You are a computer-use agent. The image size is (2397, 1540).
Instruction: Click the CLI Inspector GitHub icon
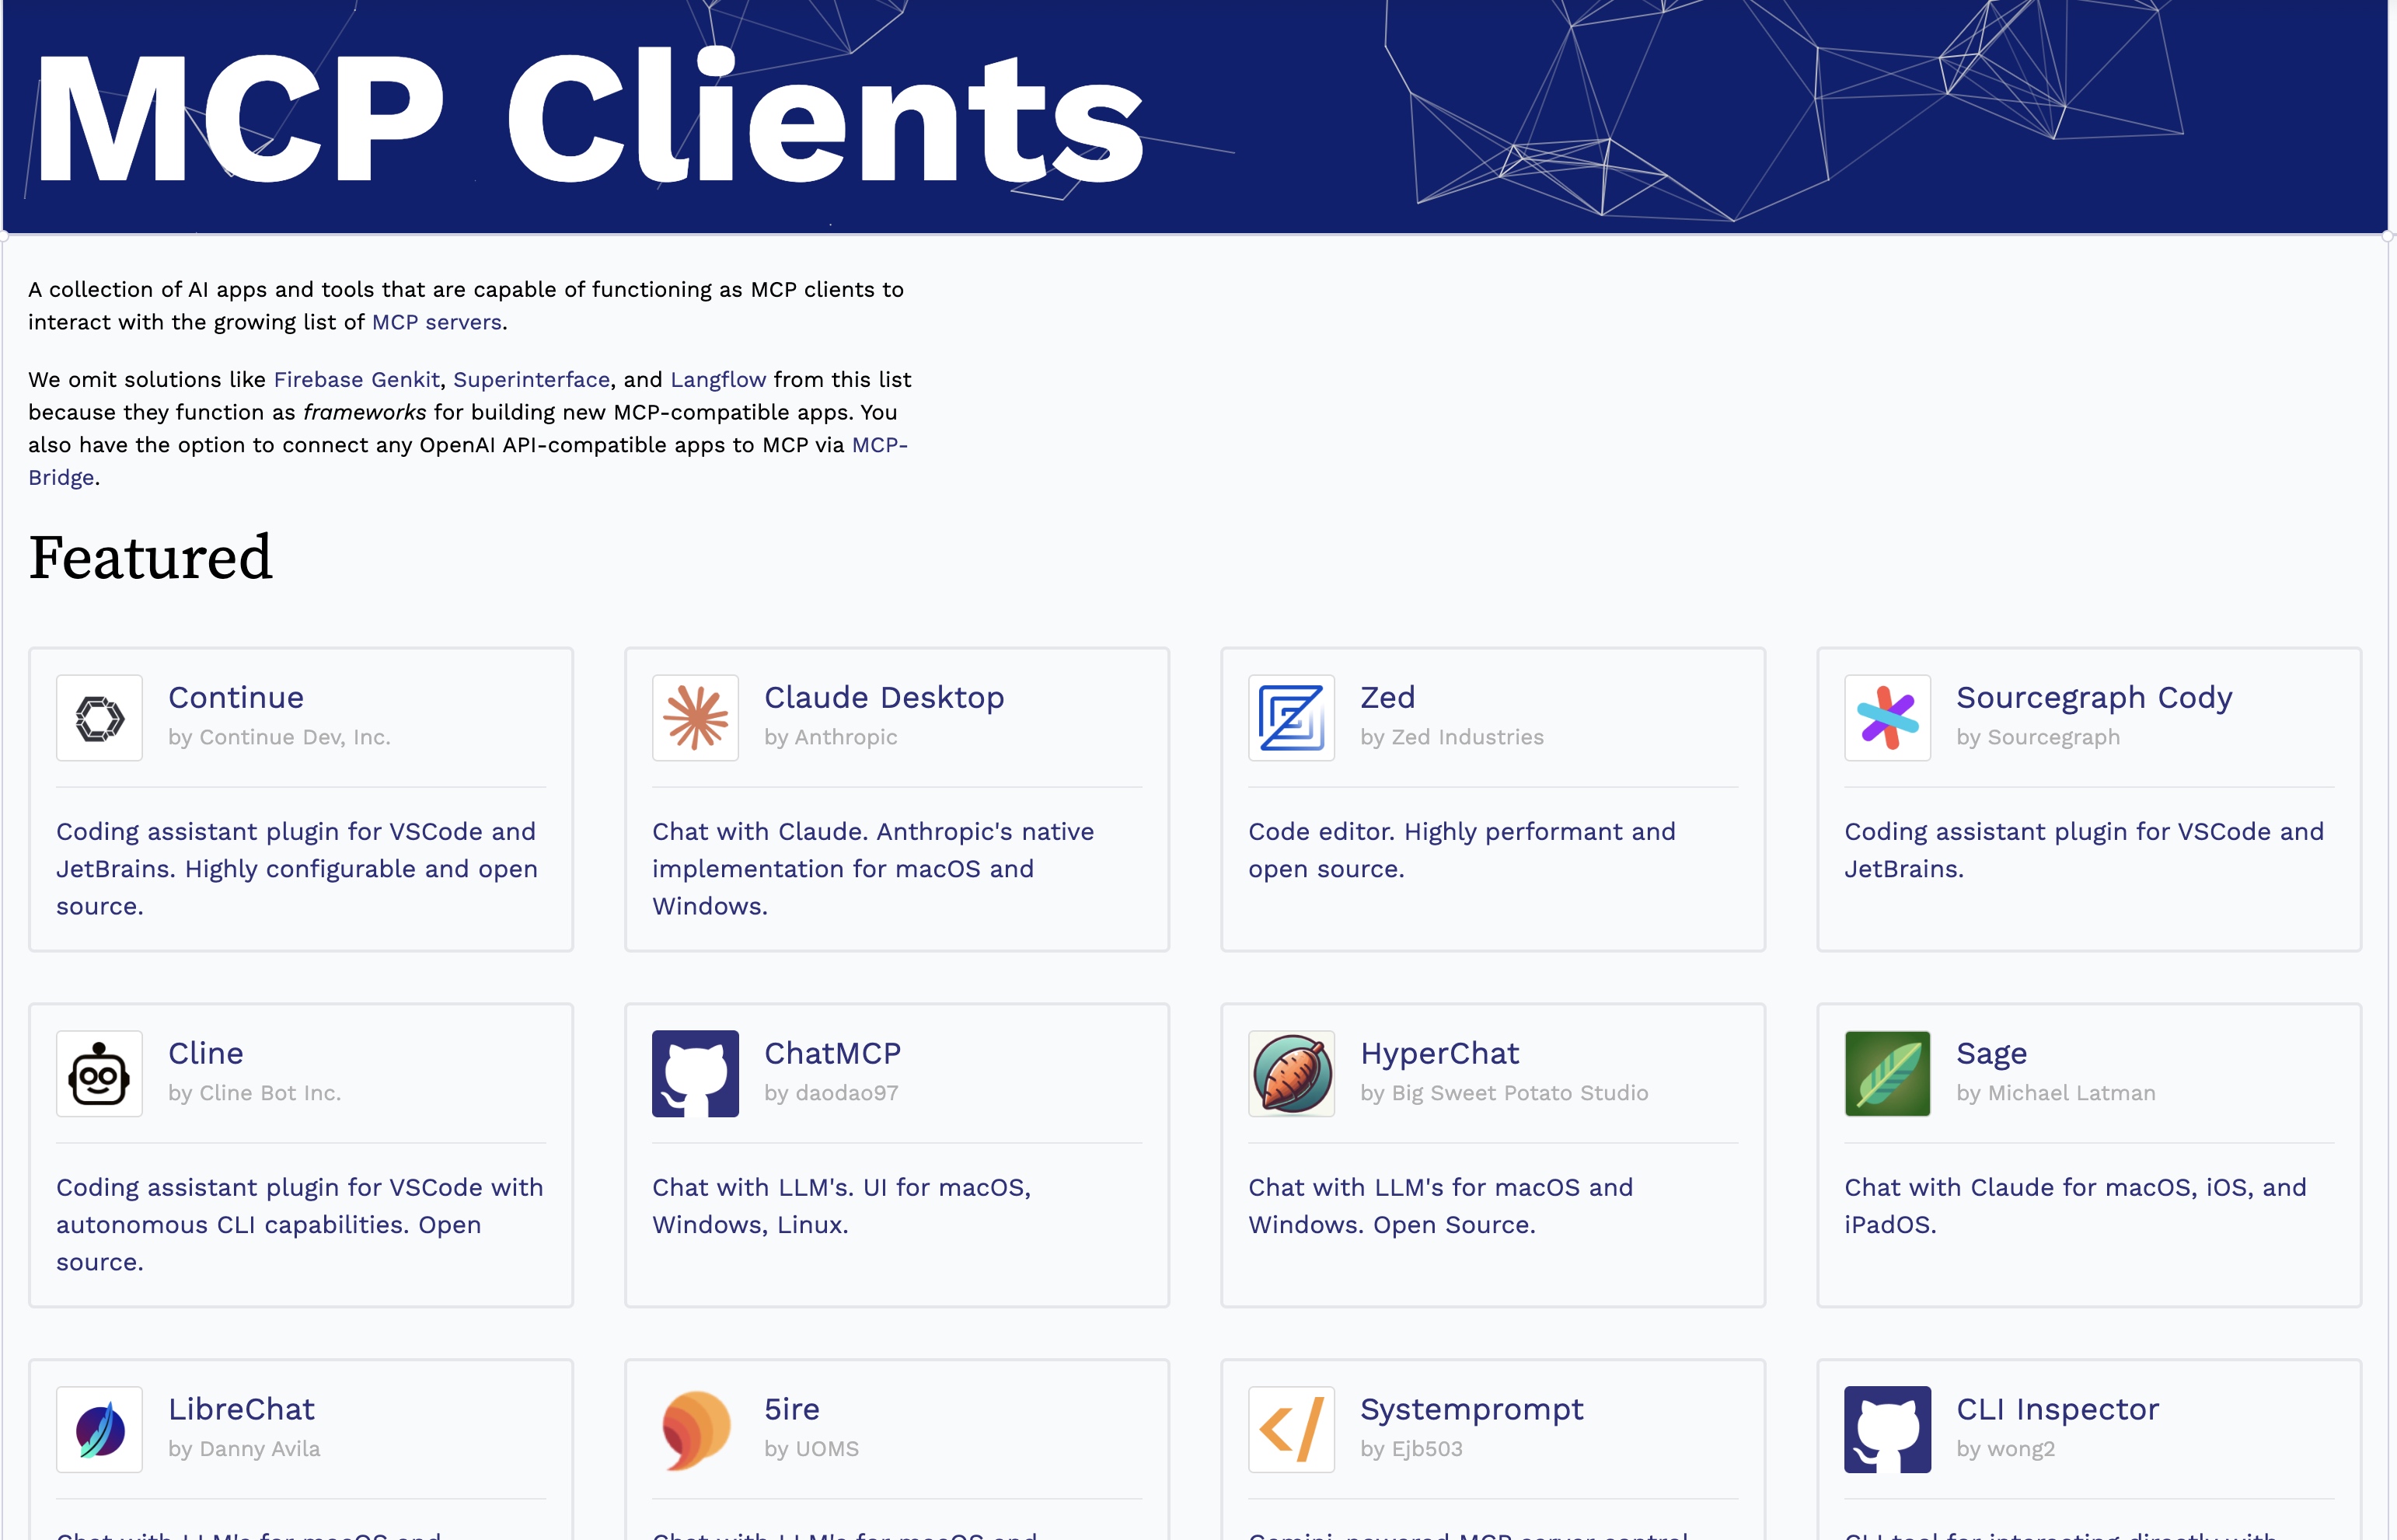(1887, 1430)
